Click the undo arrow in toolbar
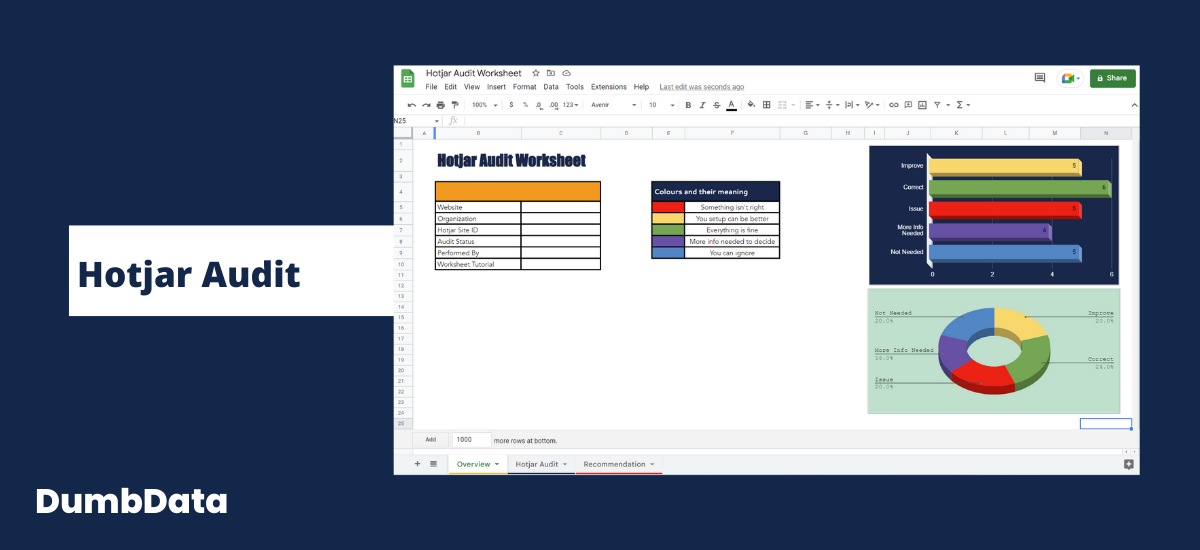 [411, 105]
